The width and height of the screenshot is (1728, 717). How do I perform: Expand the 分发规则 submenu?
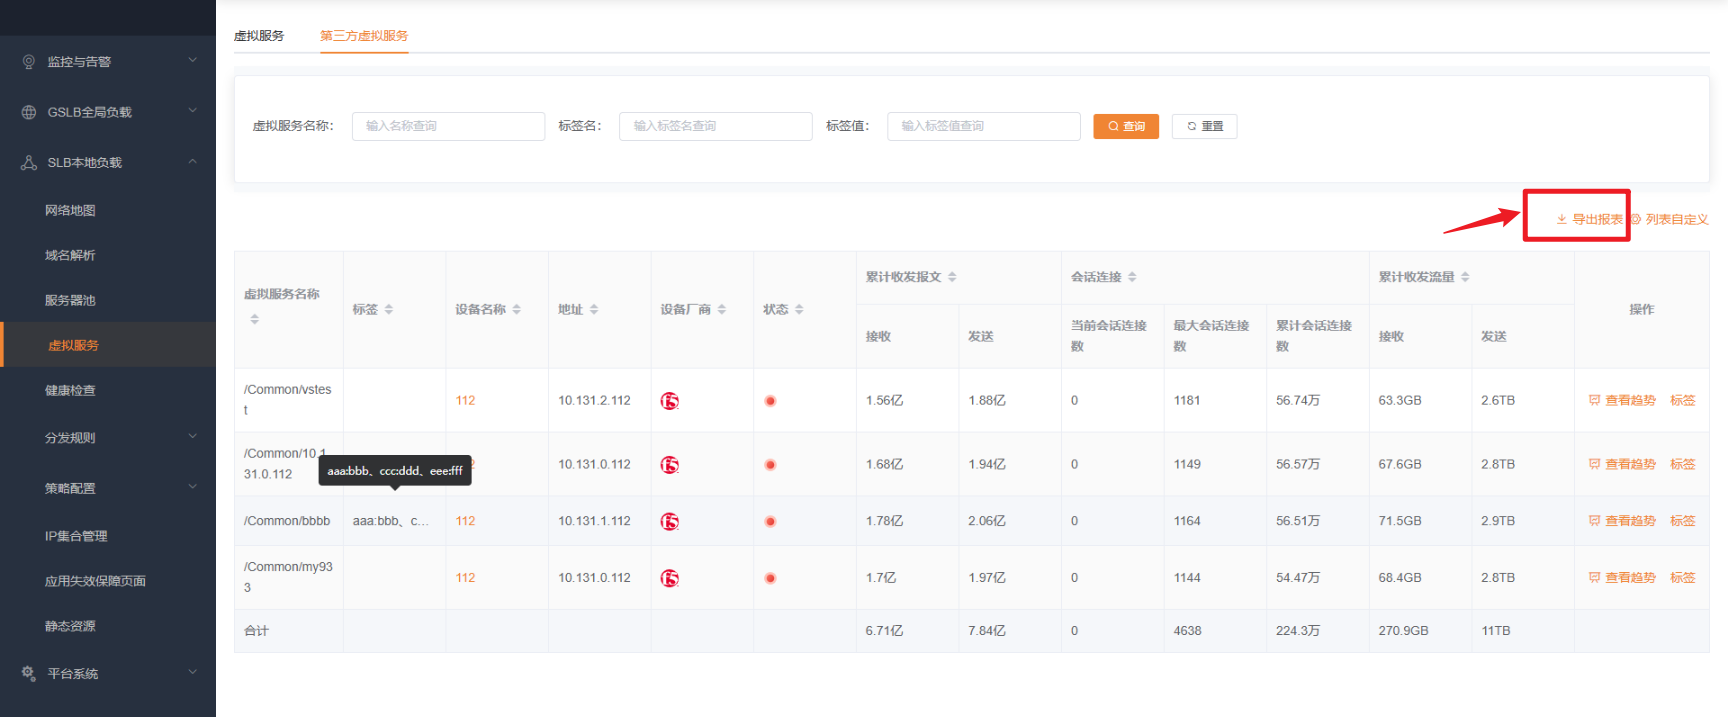coord(192,437)
